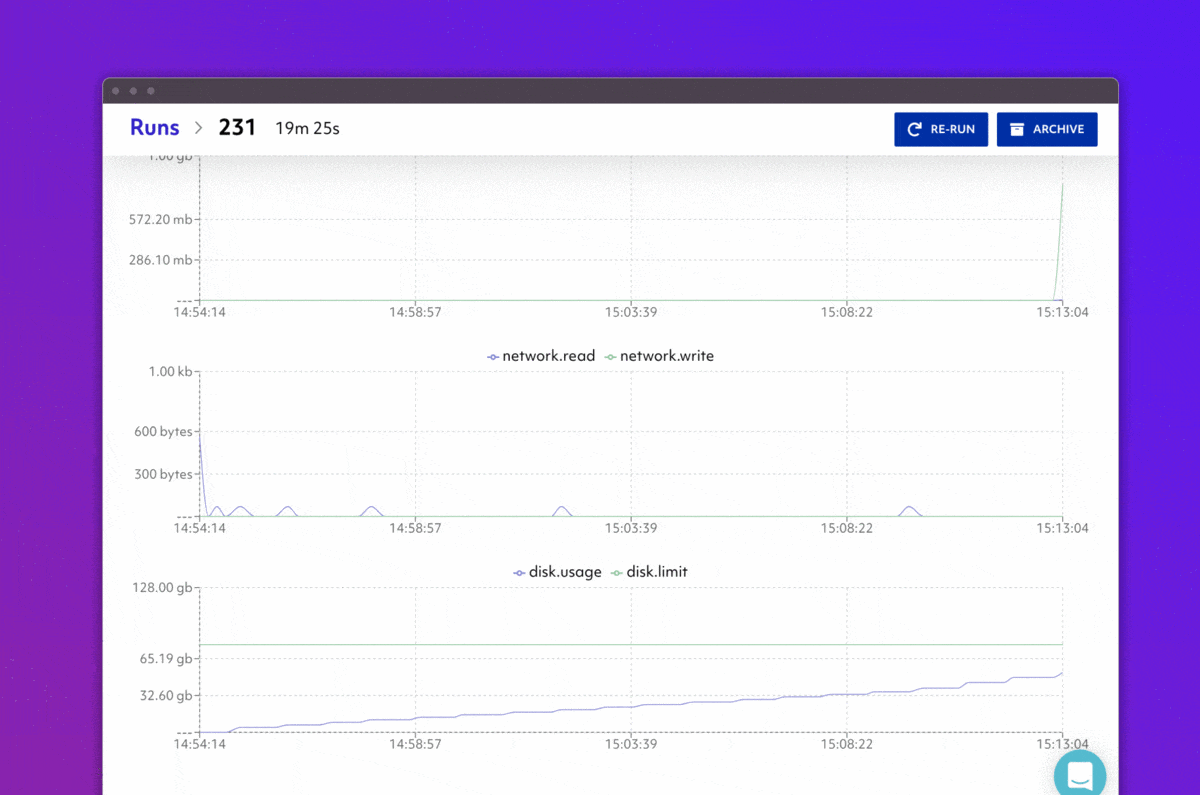Click the 572.20 mb axis label
This screenshot has height=795, width=1200.
pyautogui.click(x=160, y=219)
